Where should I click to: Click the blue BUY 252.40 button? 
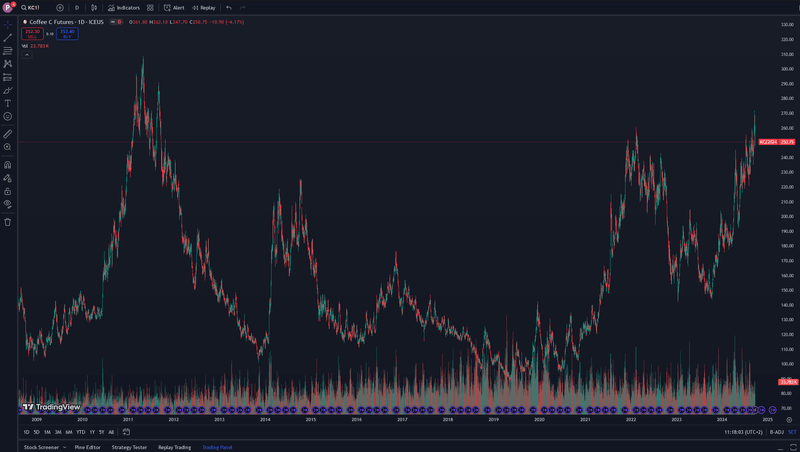pos(67,34)
